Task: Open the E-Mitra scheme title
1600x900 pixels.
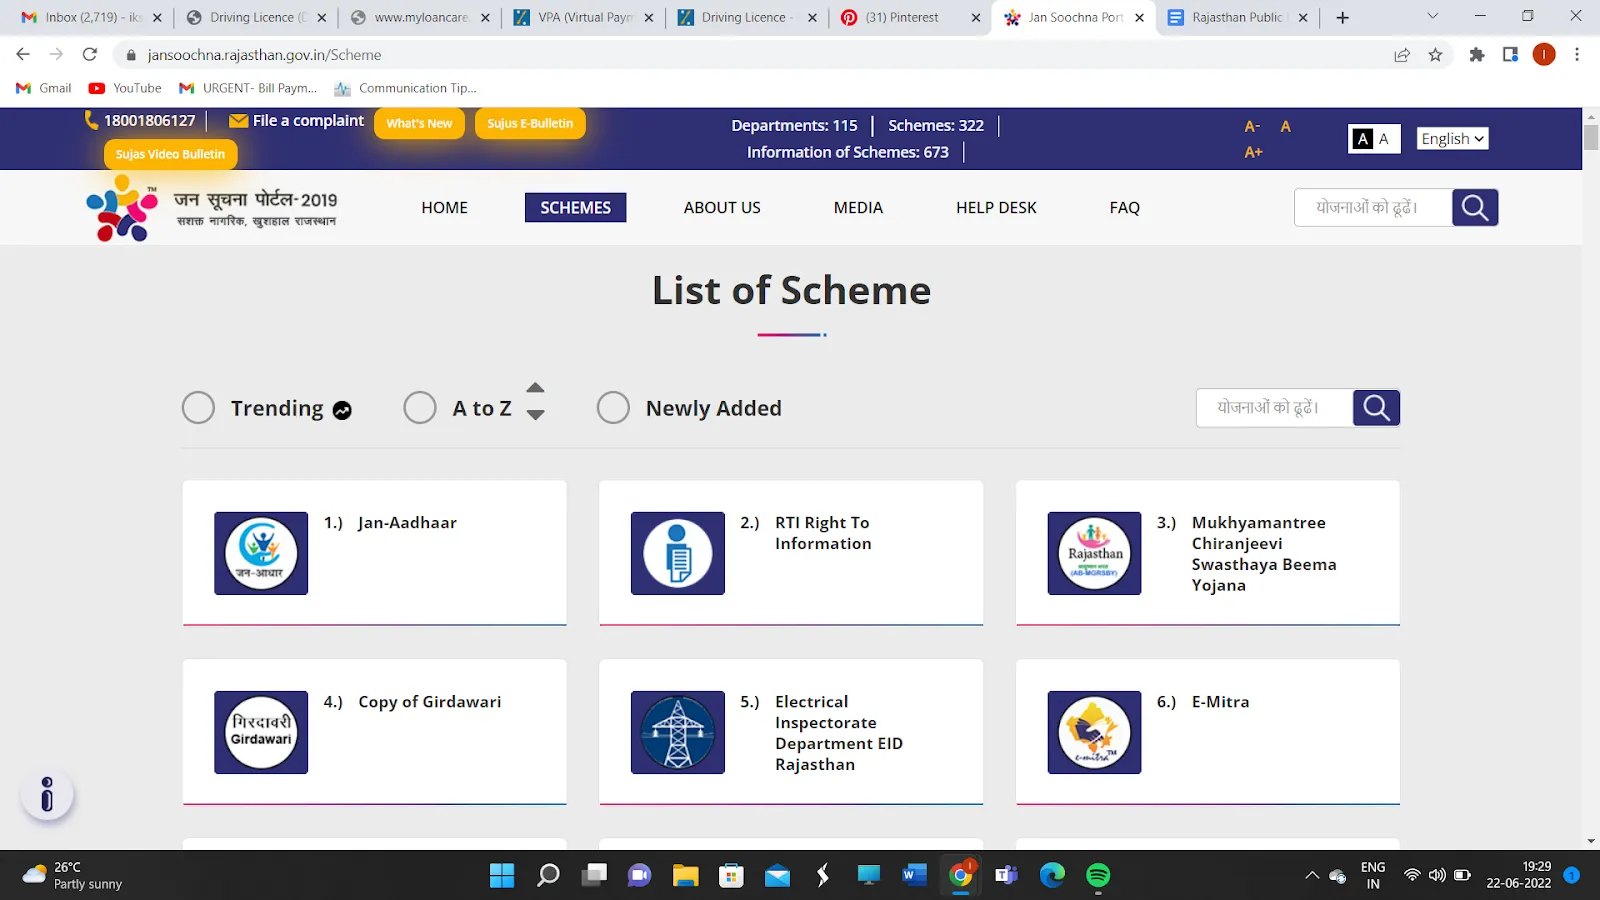Action: click(x=1221, y=702)
